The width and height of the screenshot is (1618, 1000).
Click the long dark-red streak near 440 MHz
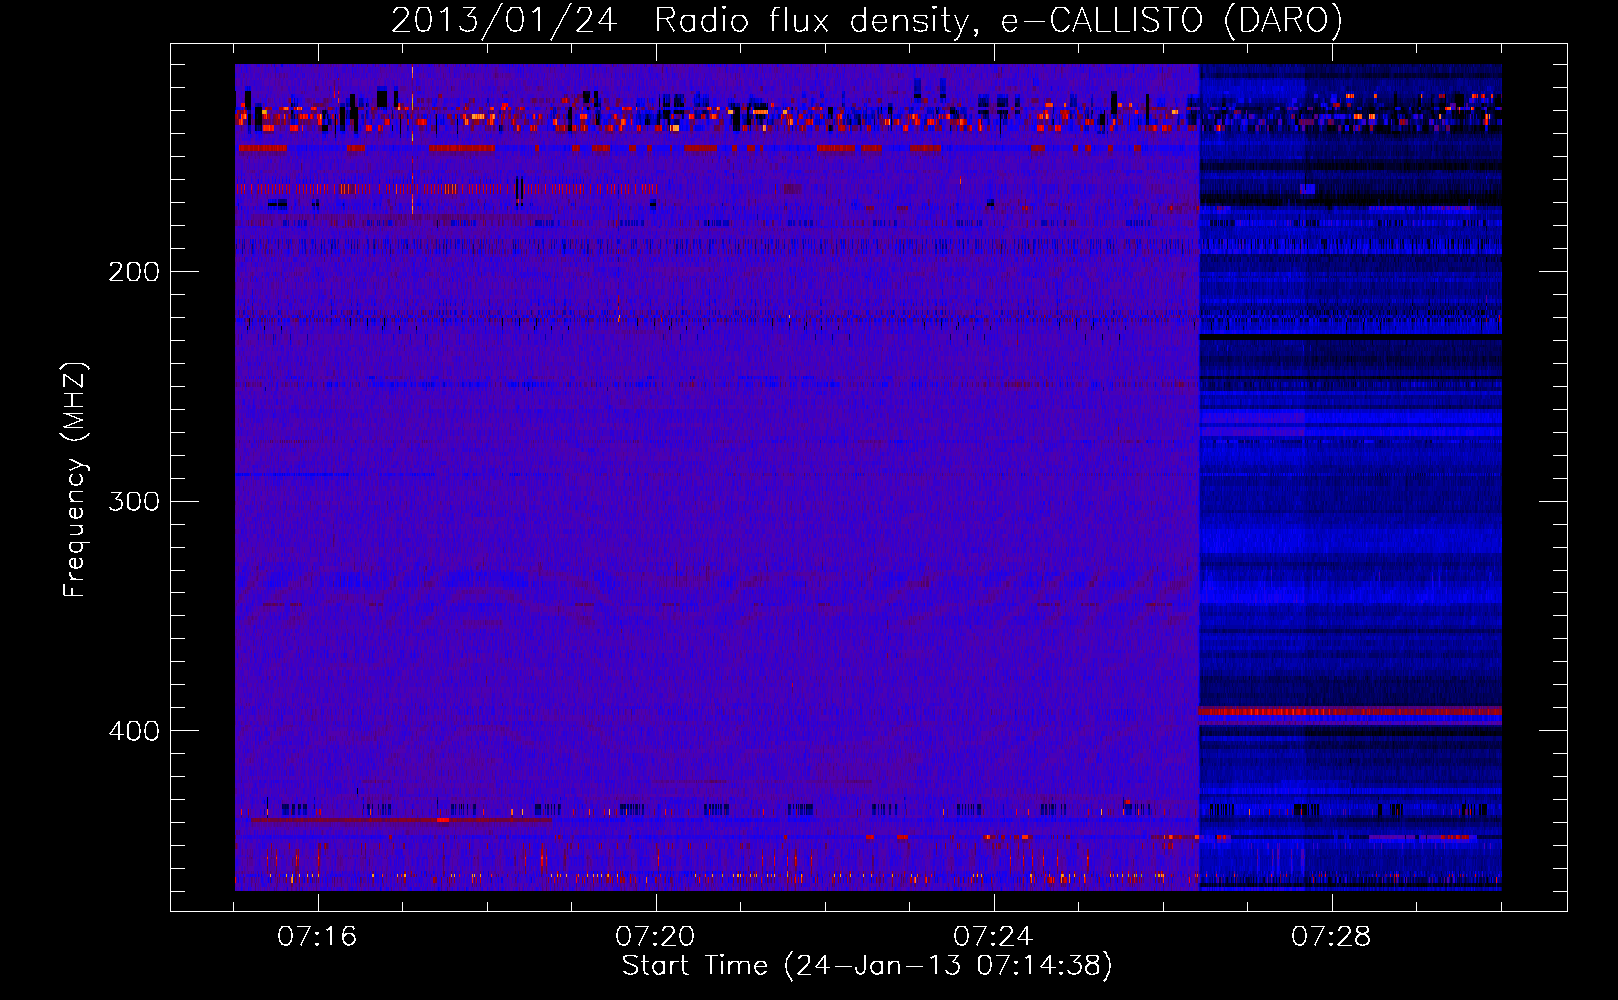tap(400, 820)
